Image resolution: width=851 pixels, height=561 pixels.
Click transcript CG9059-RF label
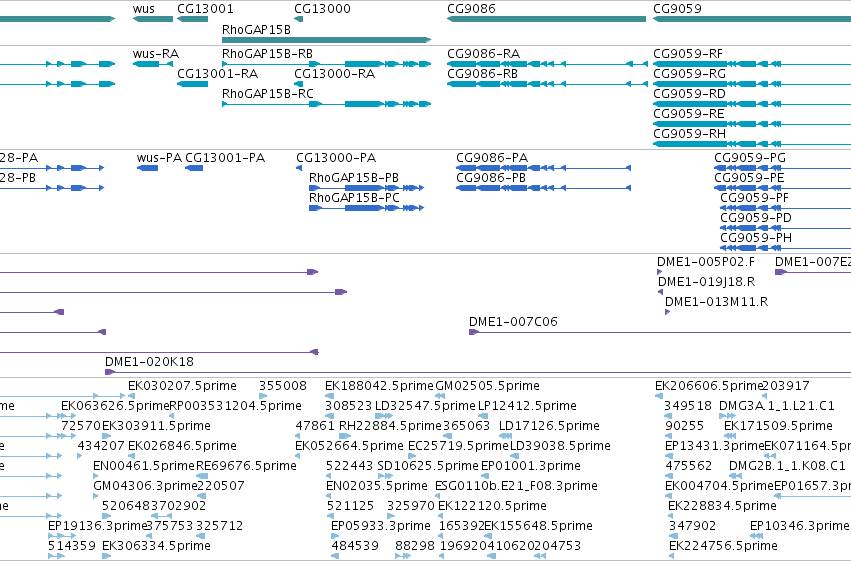click(x=688, y=54)
